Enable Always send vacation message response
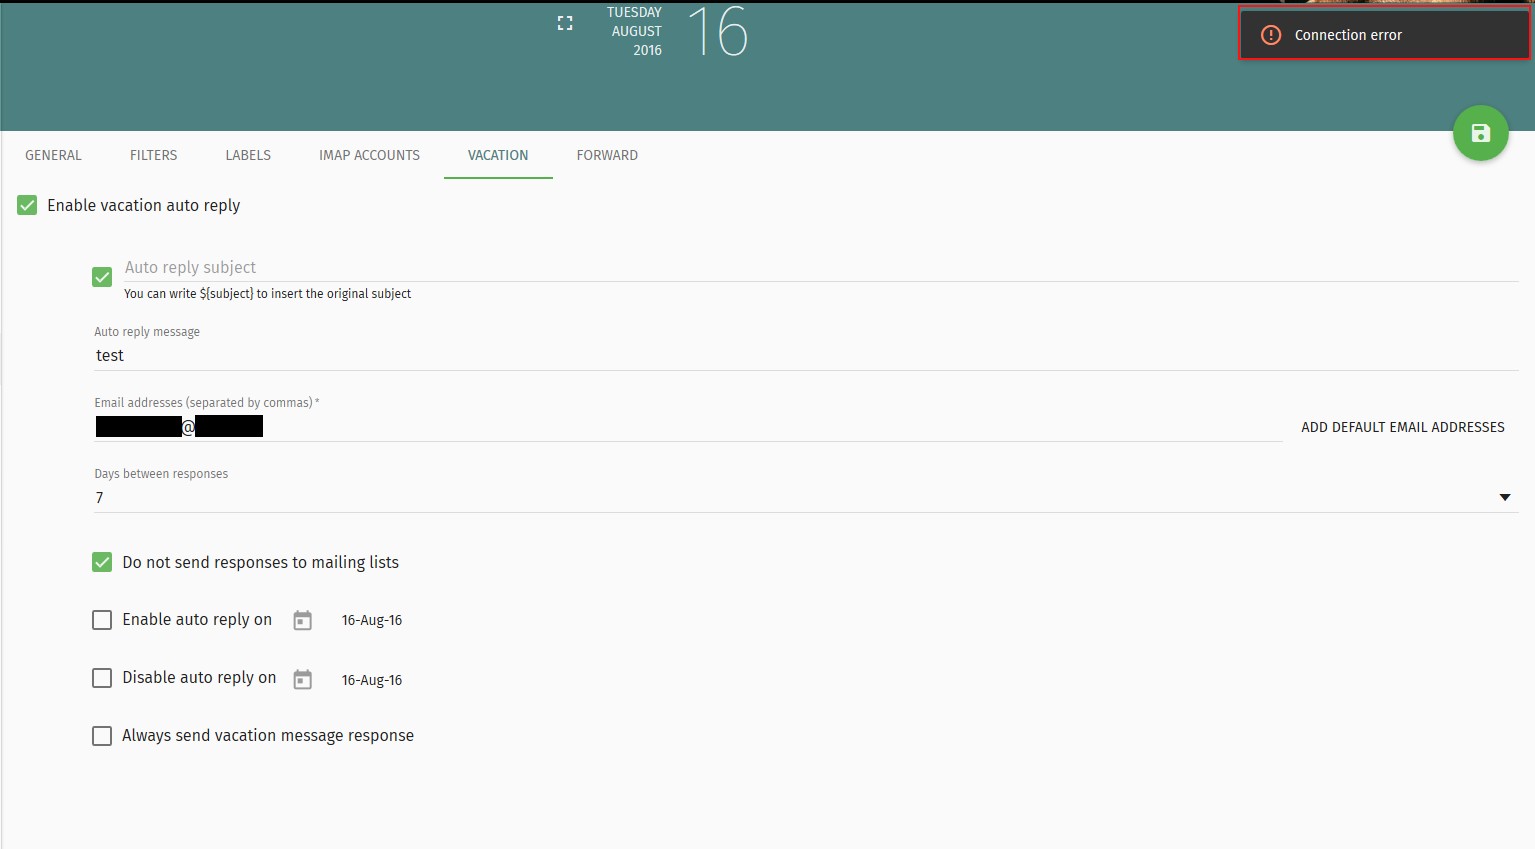 click(102, 736)
